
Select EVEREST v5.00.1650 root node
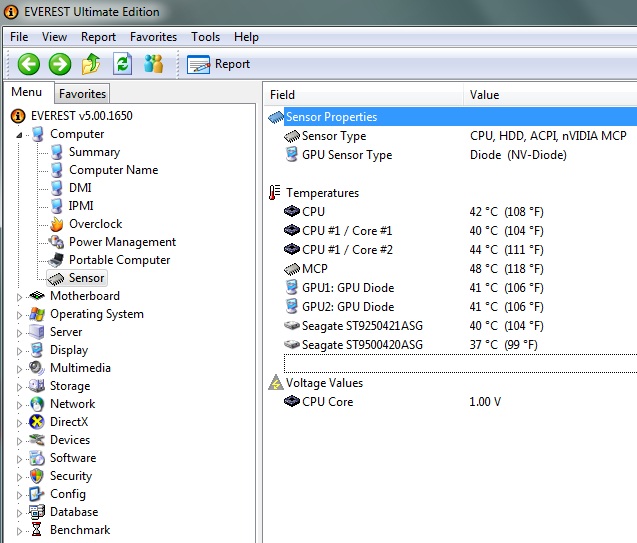click(82, 116)
